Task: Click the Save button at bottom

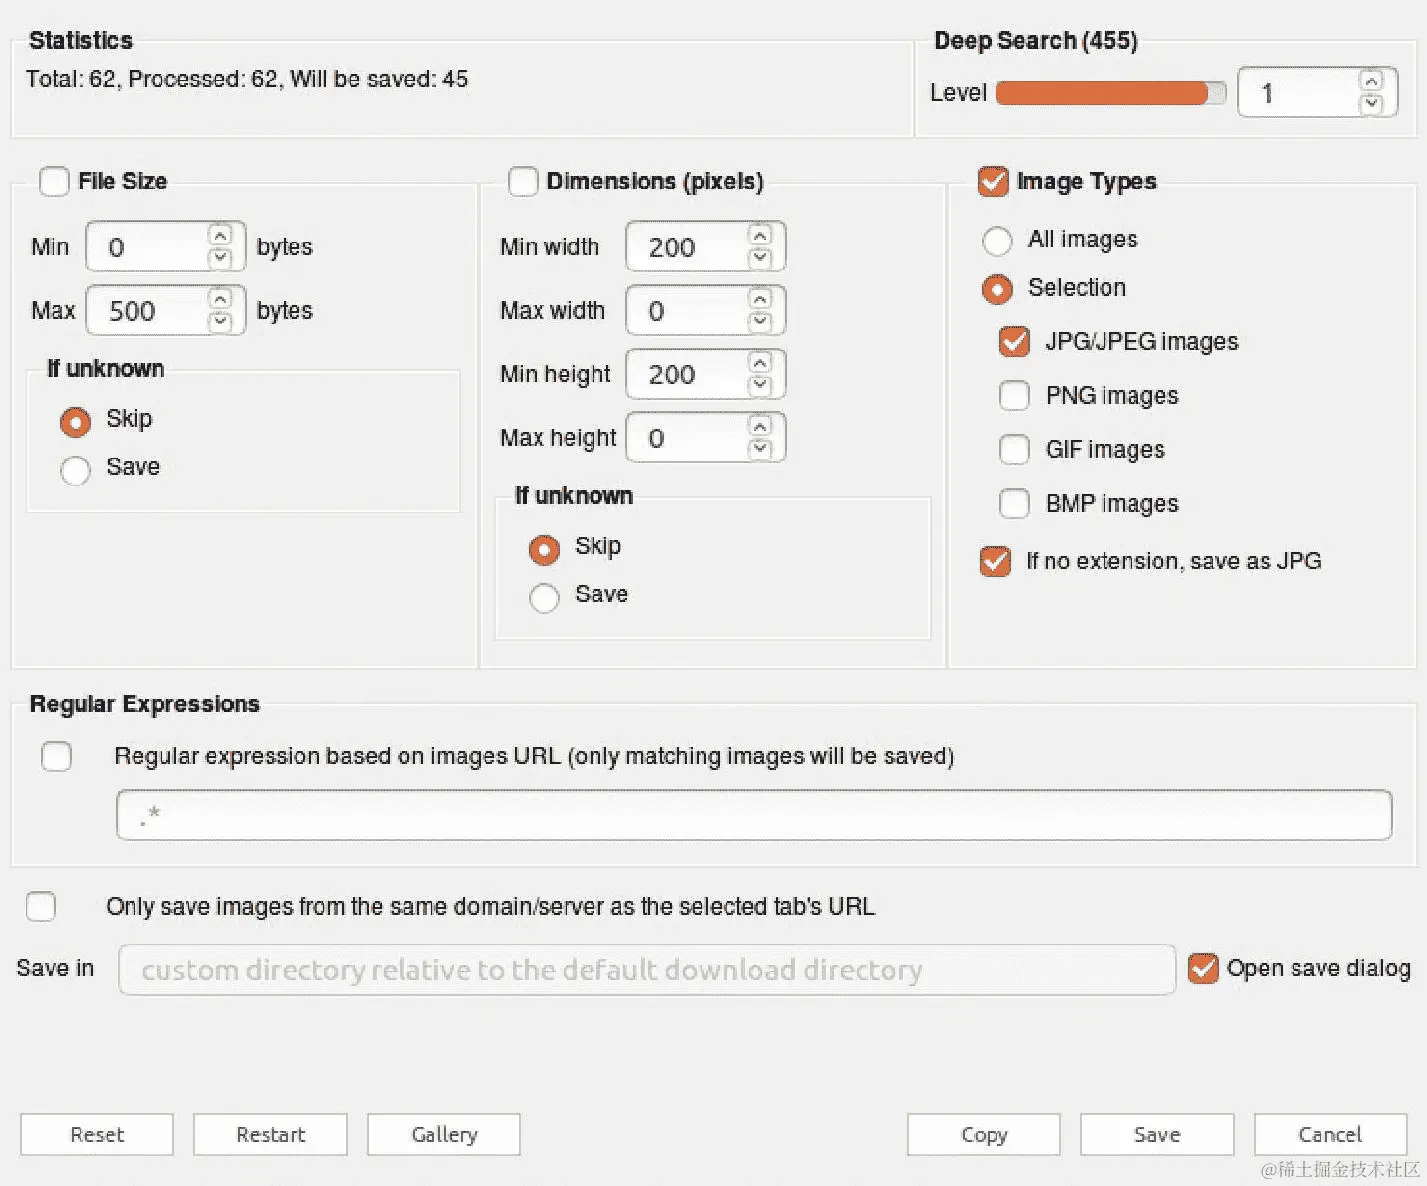Action: click(x=1157, y=1135)
